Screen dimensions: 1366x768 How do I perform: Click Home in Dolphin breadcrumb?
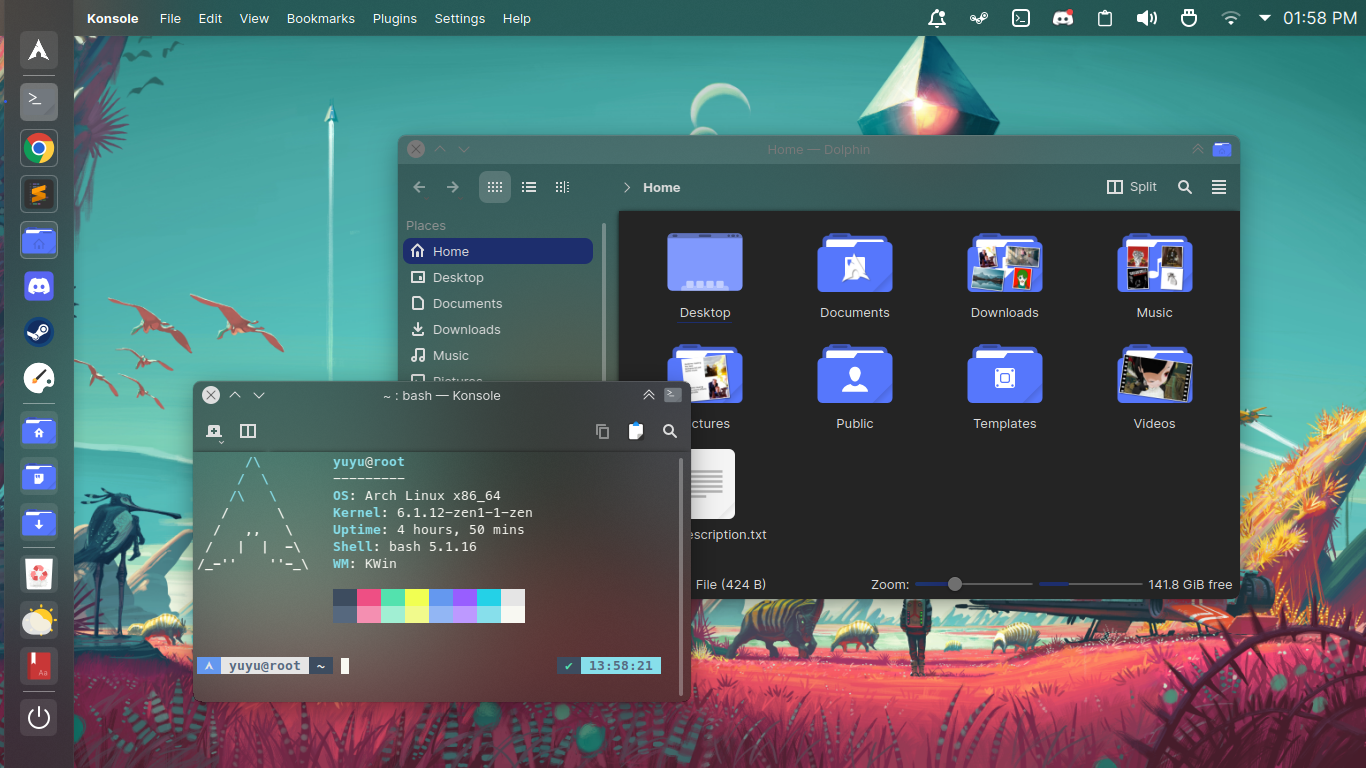[662, 187]
